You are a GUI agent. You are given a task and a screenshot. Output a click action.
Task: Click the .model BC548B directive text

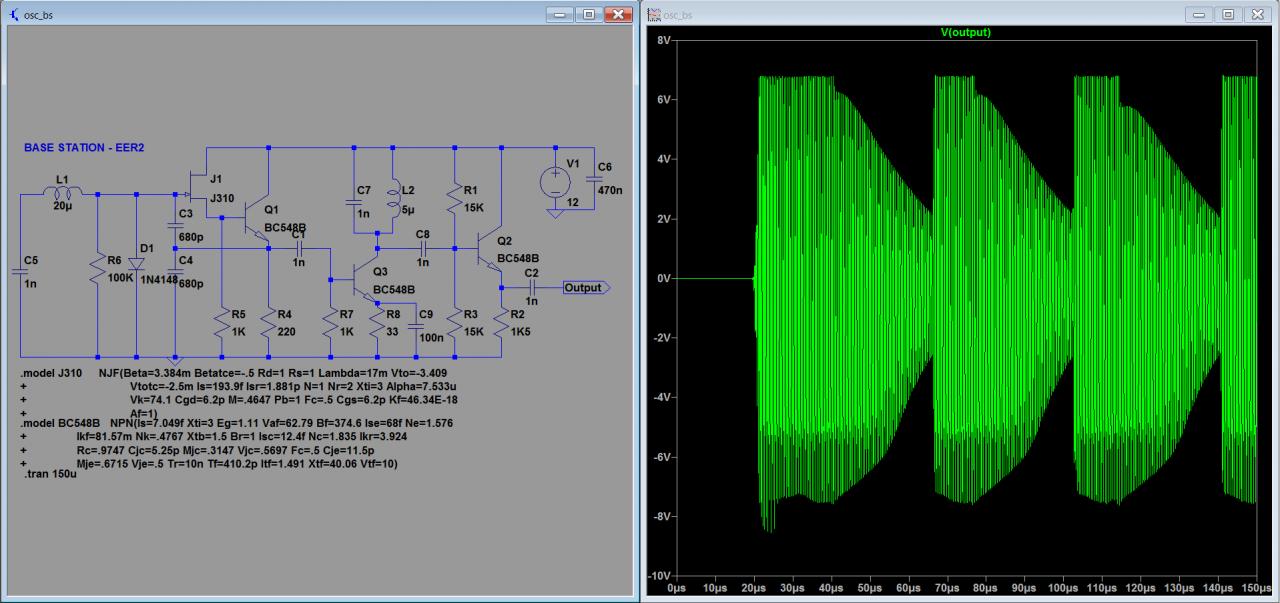tap(60, 425)
